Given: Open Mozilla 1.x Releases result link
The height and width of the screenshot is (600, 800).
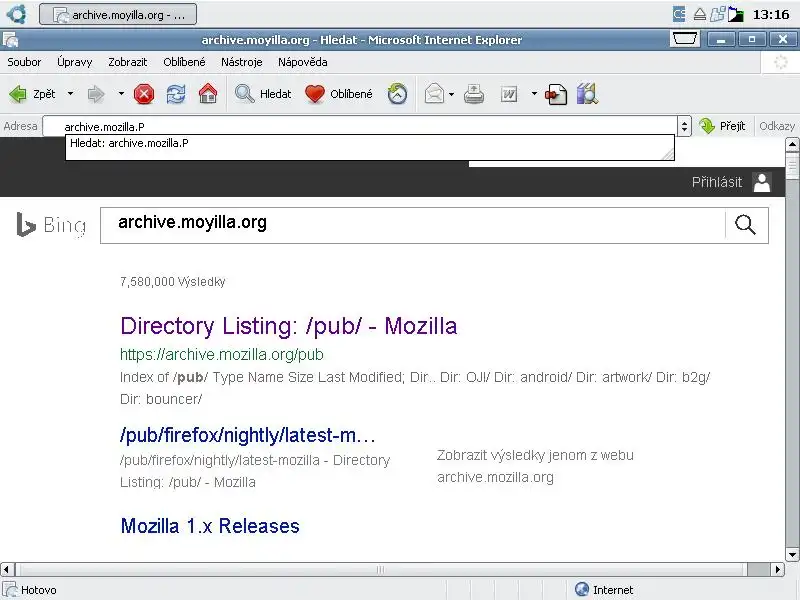Looking at the screenshot, I should click(210, 526).
